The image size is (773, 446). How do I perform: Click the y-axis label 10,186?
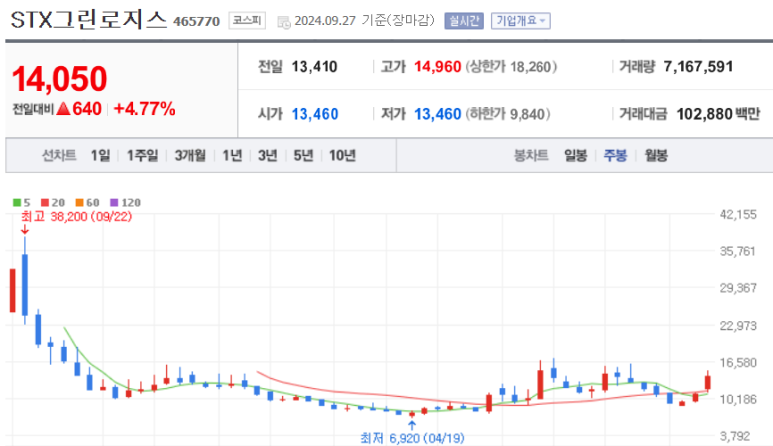click(738, 399)
